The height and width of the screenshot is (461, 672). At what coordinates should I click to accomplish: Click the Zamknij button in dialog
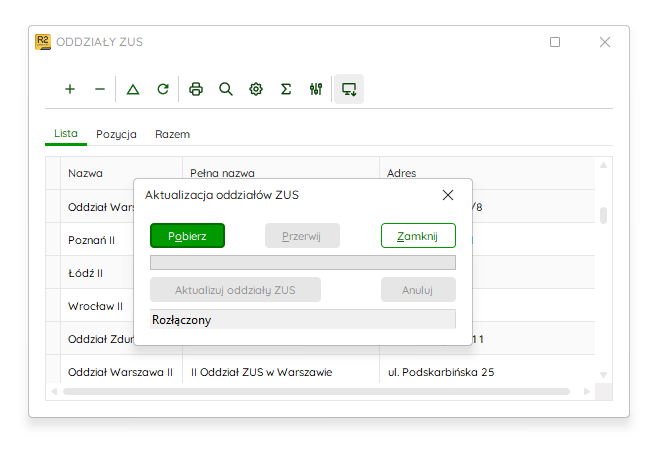click(x=418, y=236)
